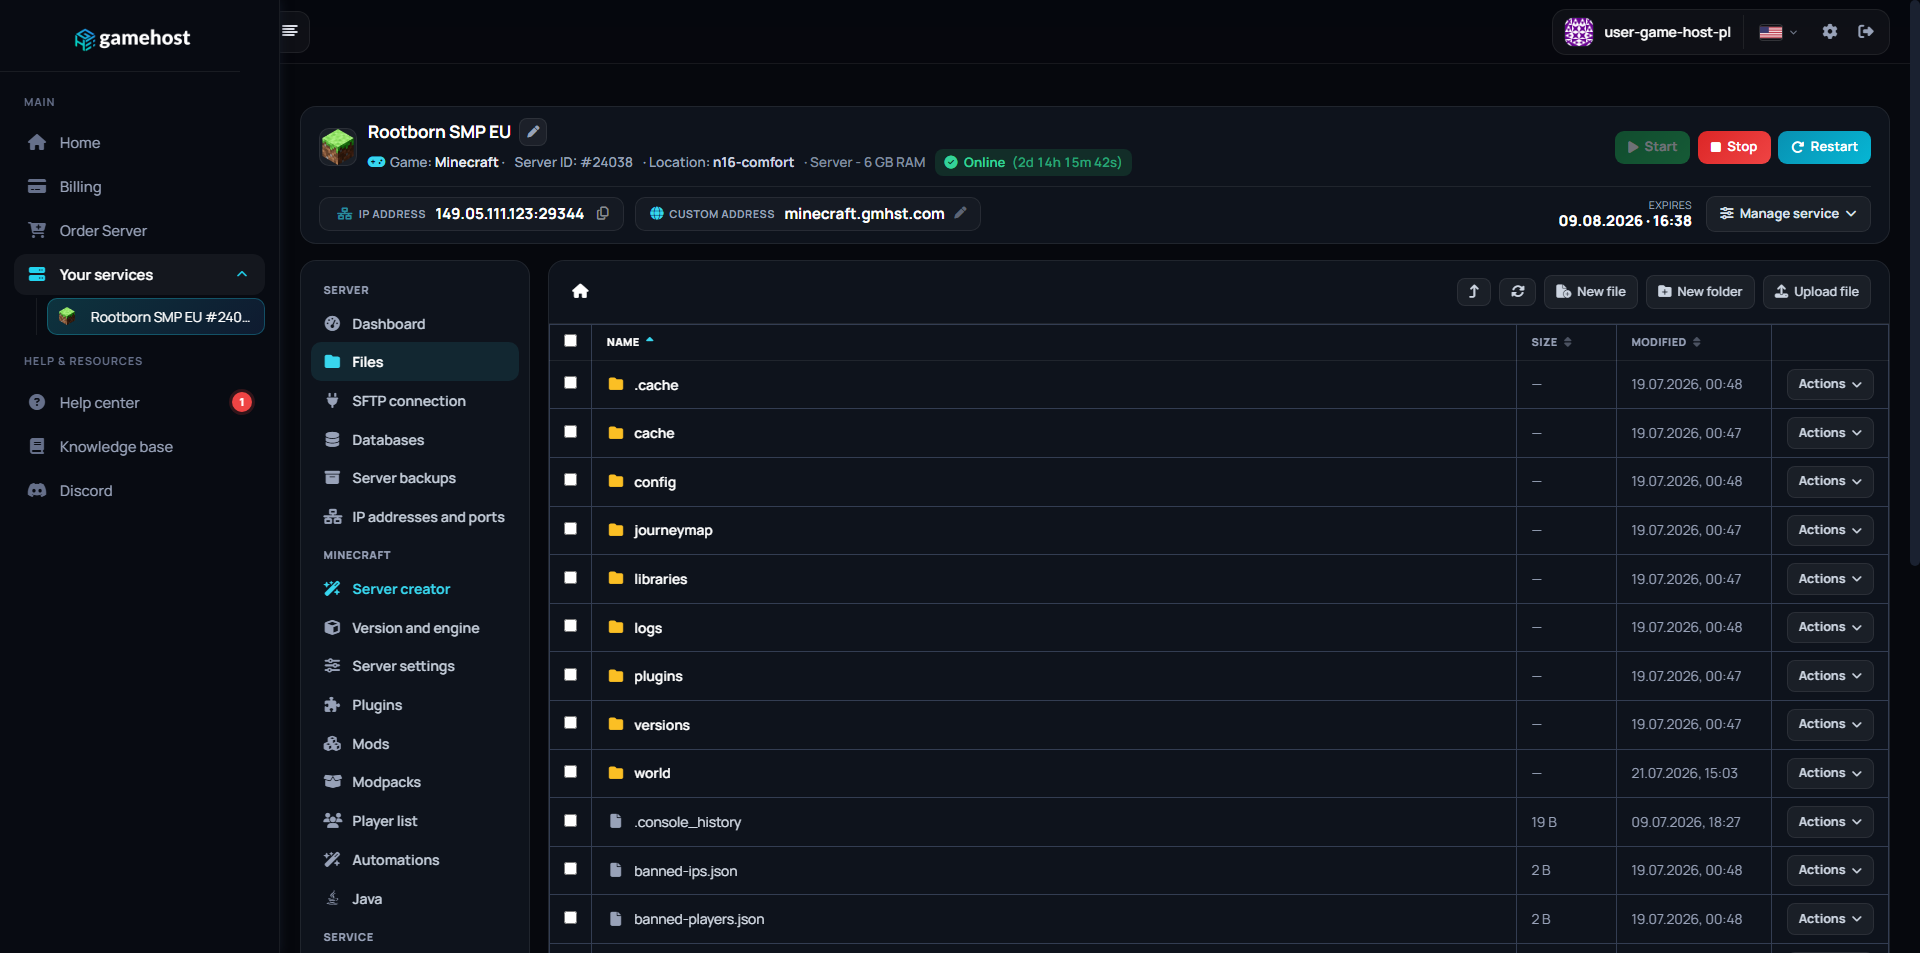
Task: Check the .cache folder checkbox
Action: 571,383
